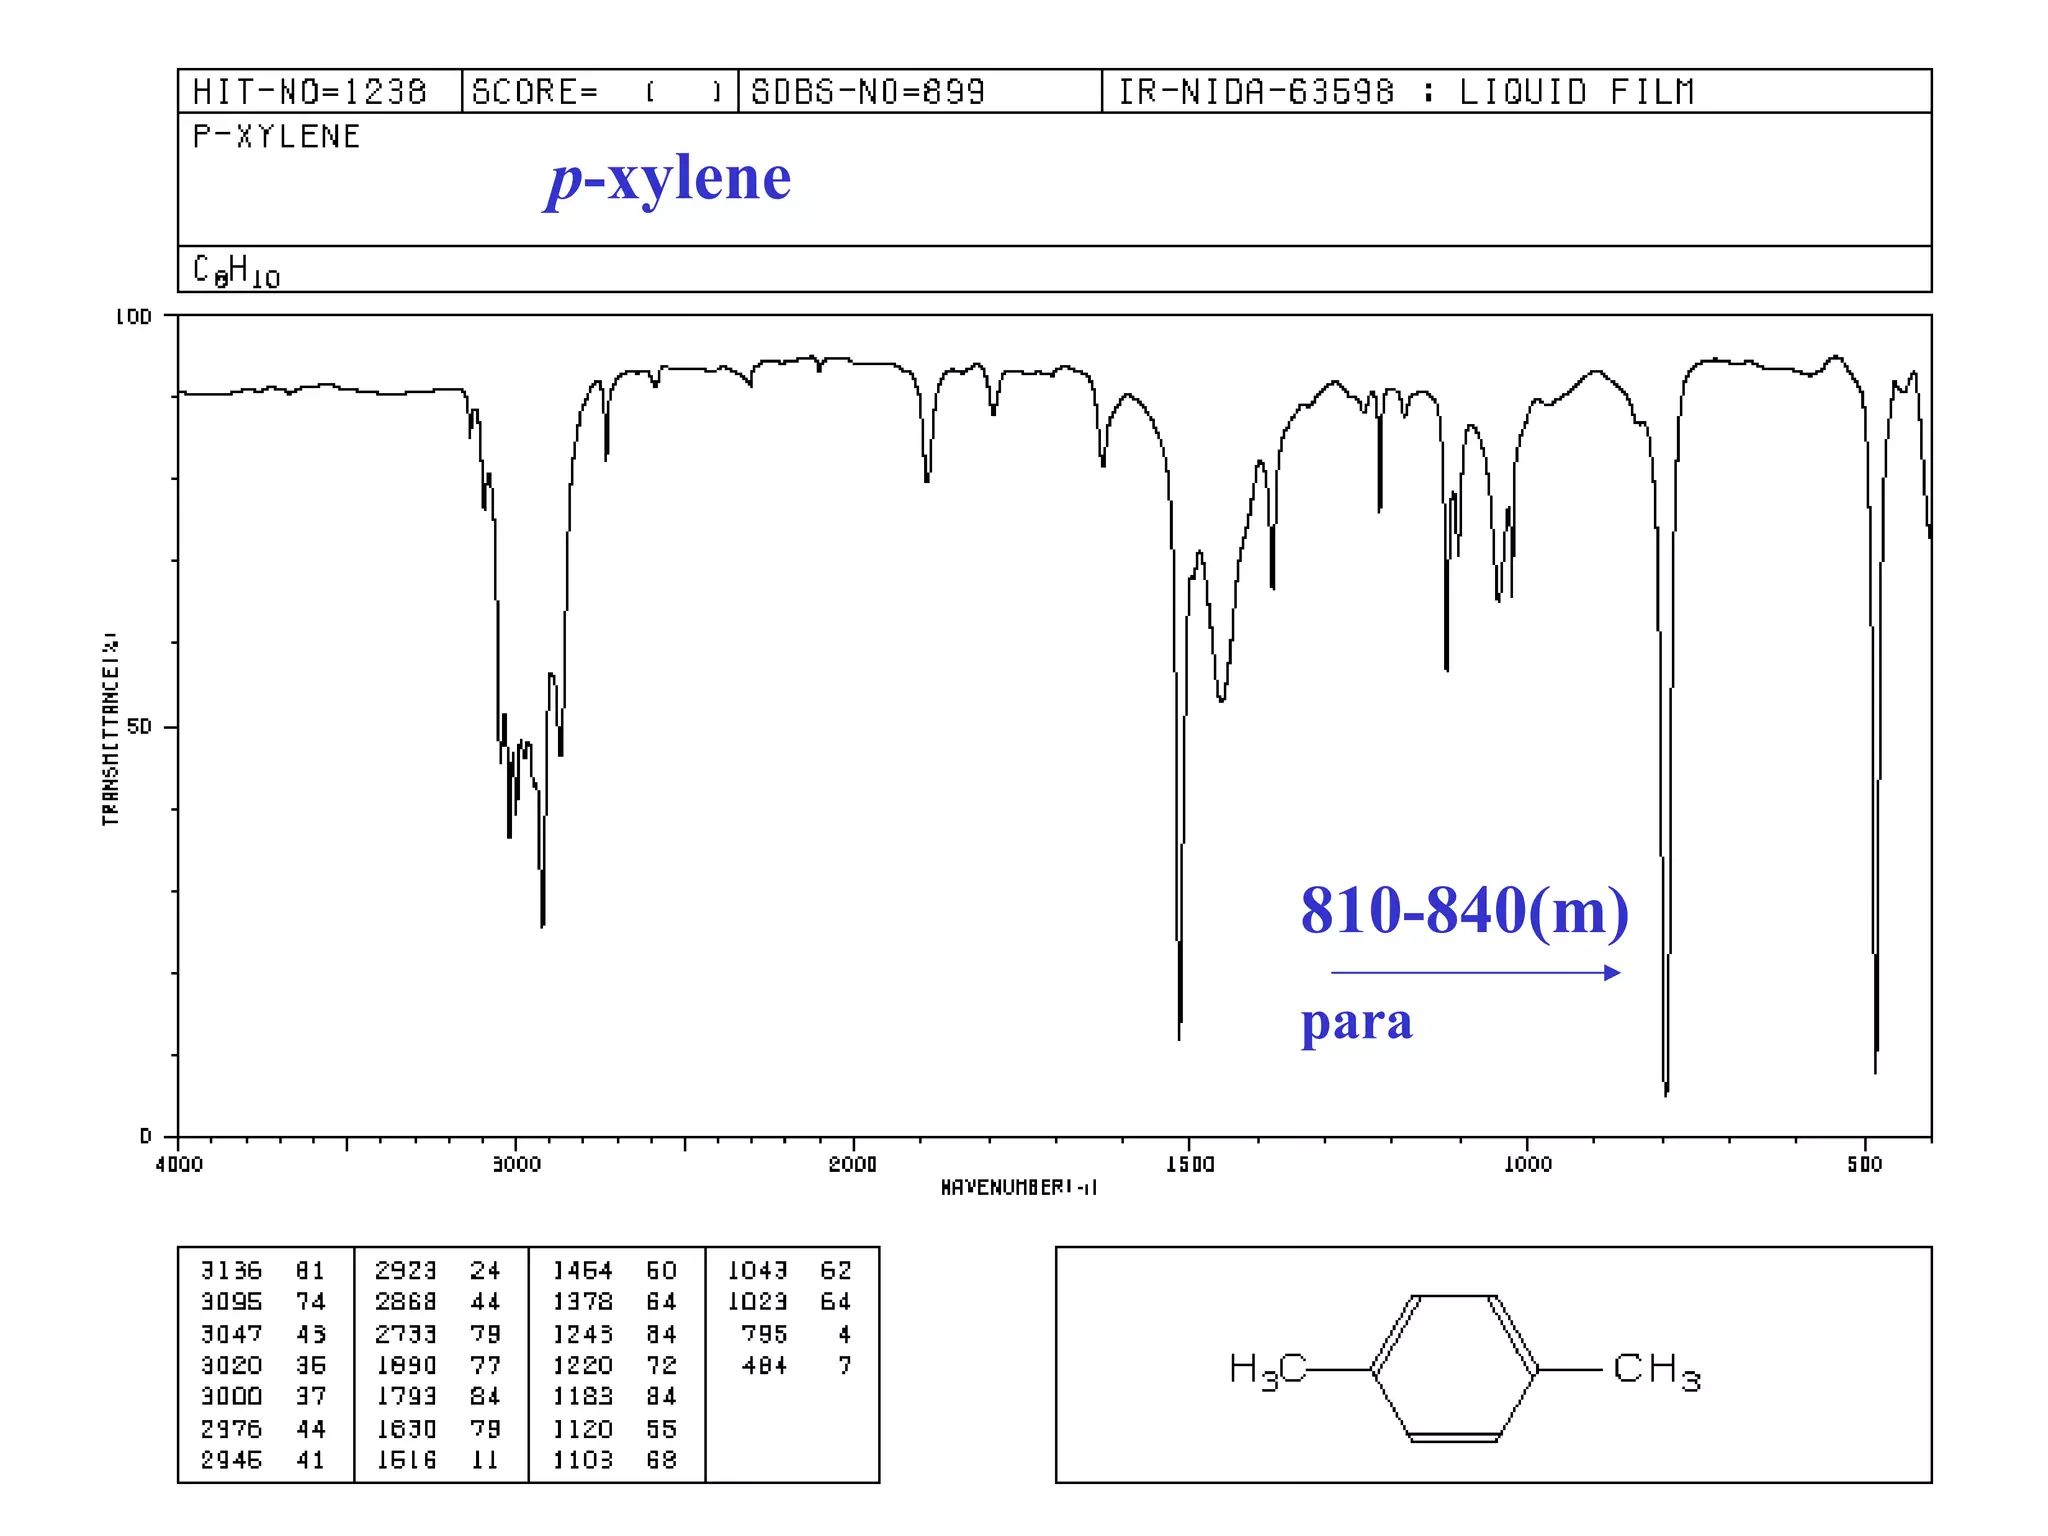Click the WAVENUMBER axis title
Viewport: 2048px width, 1536px height.
pos(1019,1187)
